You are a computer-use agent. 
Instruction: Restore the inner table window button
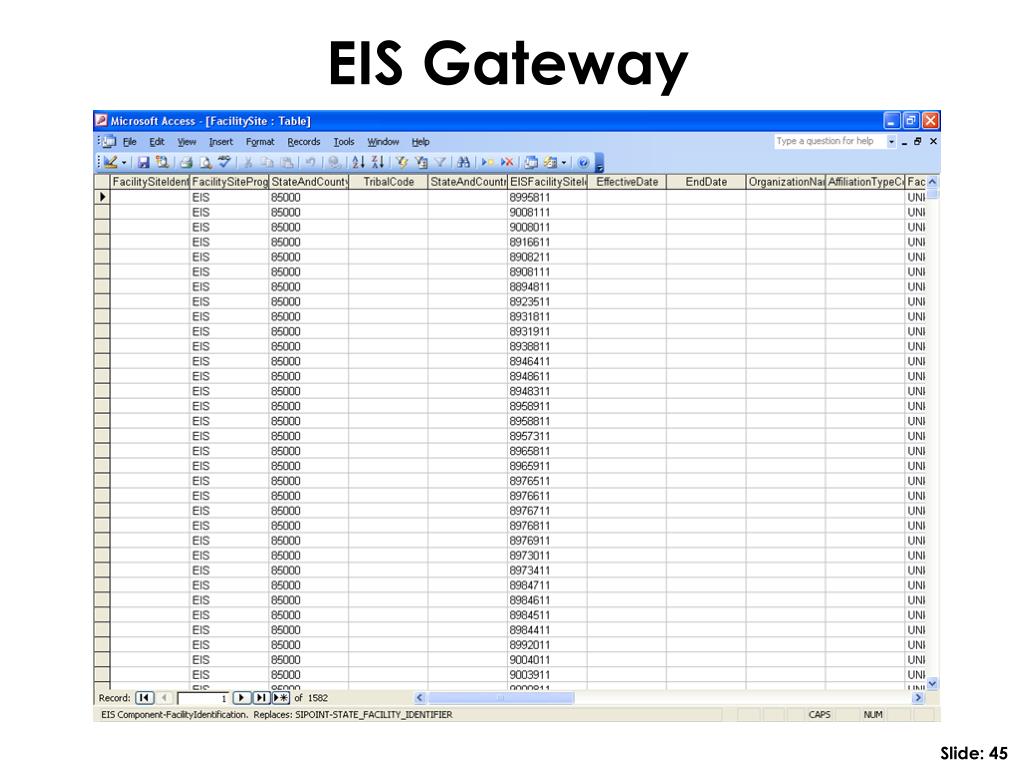(918, 141)
